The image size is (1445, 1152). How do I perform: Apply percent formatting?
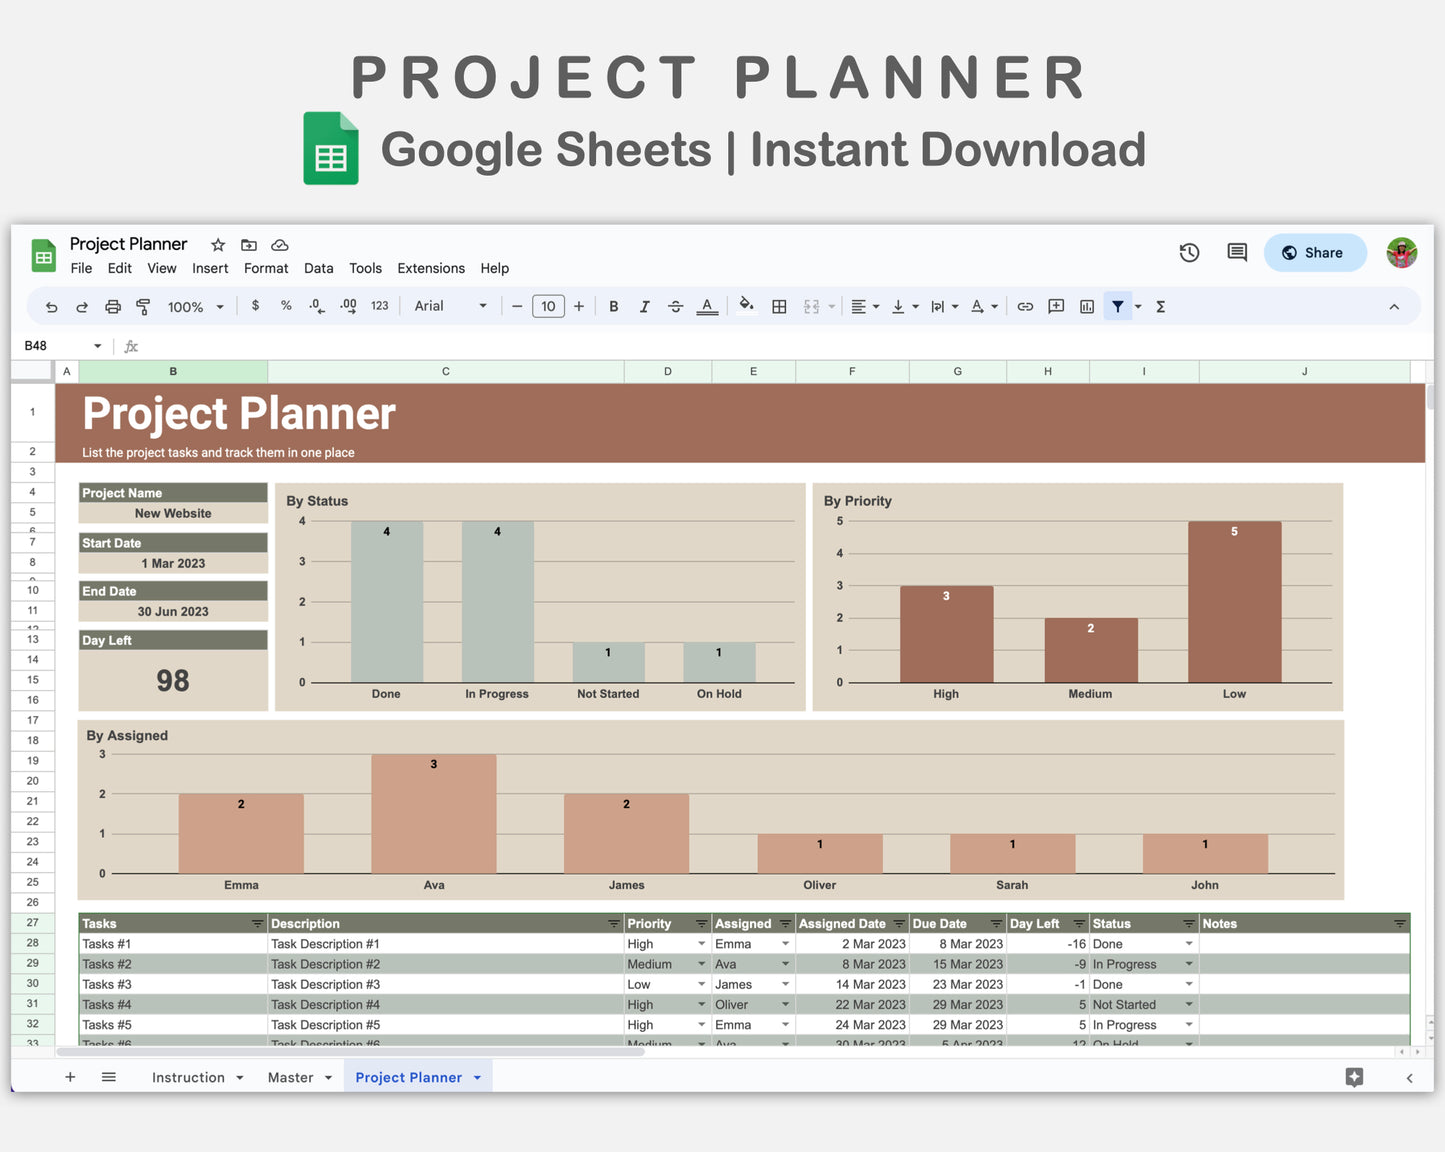pyautogui.click(x=286, y=306)
